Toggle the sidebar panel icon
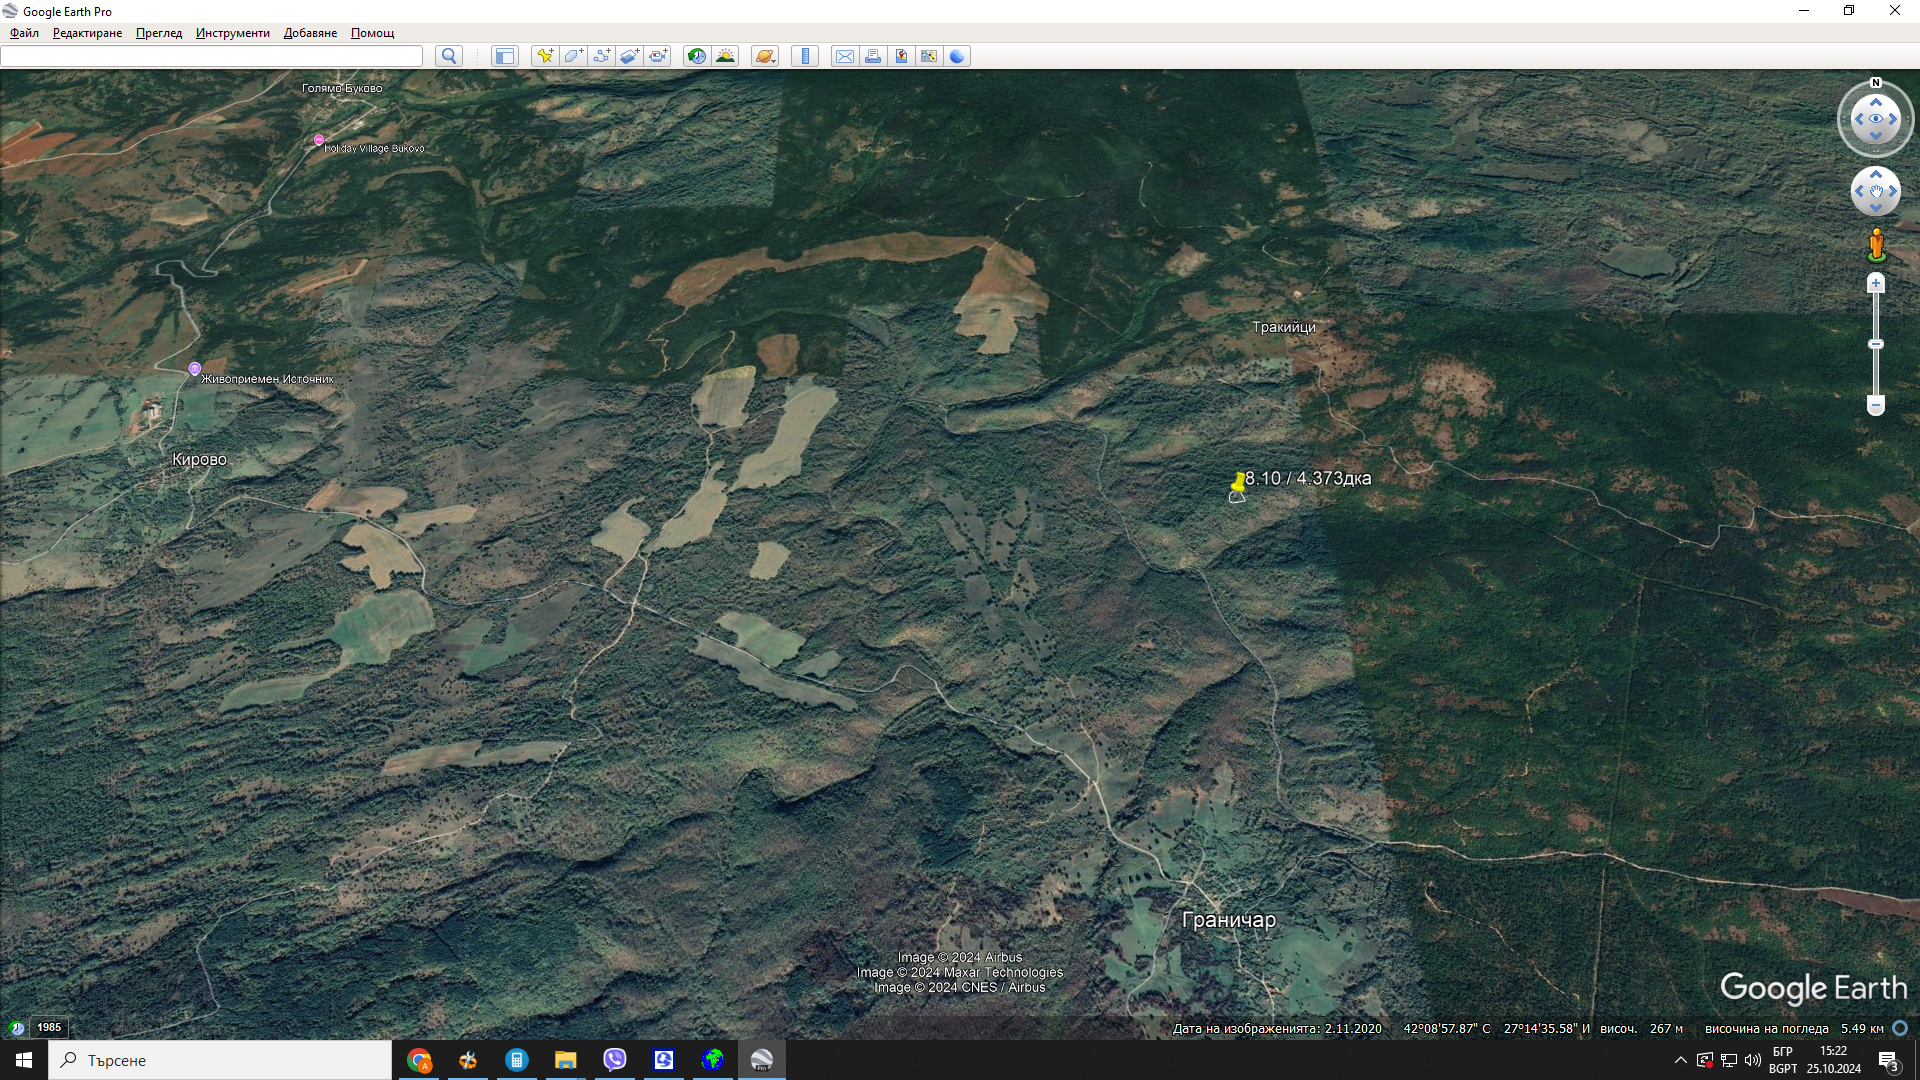This screenshot has width=1920, height=1080. [x=505, y=56]
